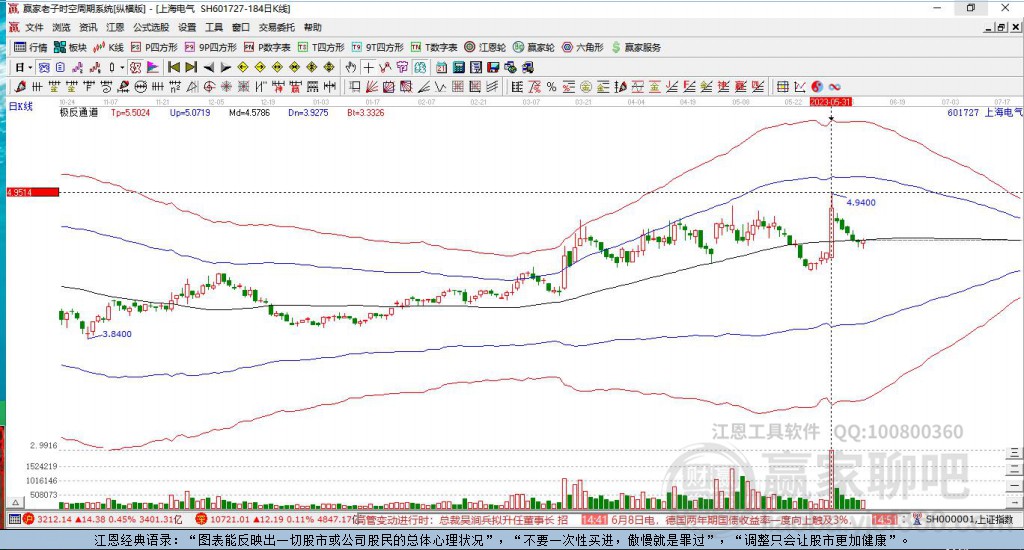Click the red 4.9514 price tag
This screenshot has height=550, width=1024.
click(33, 192)
